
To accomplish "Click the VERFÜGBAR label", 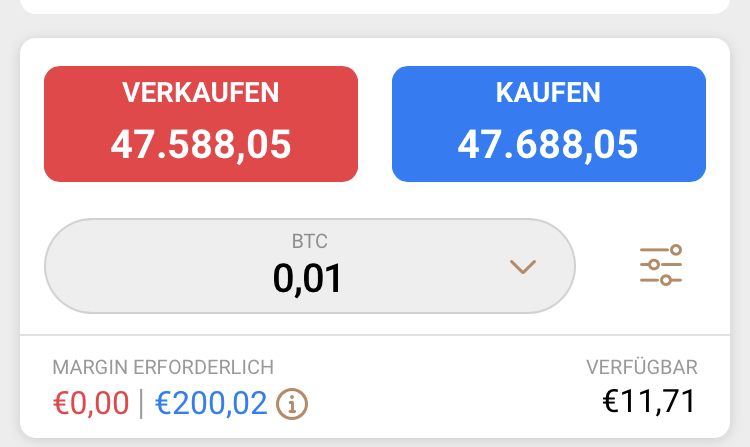I will click(x=642, y=367).
